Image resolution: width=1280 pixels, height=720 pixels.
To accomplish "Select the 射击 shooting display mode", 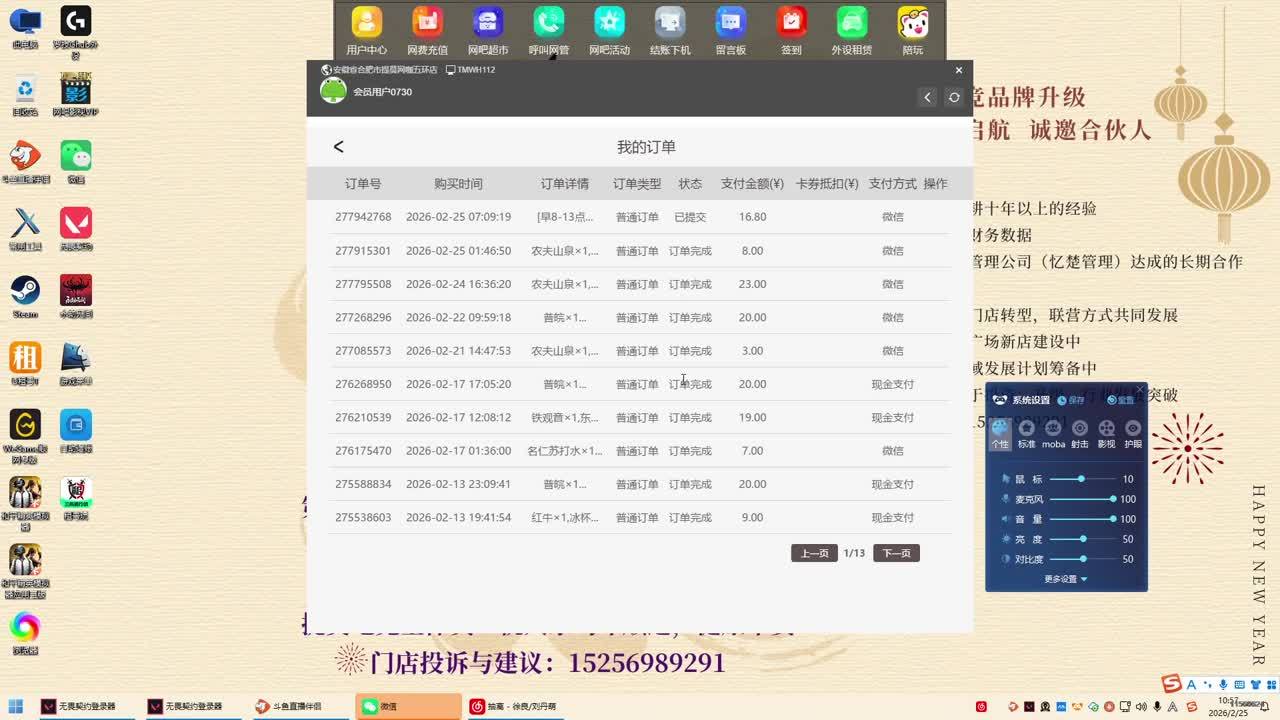I will [1080, 432].
